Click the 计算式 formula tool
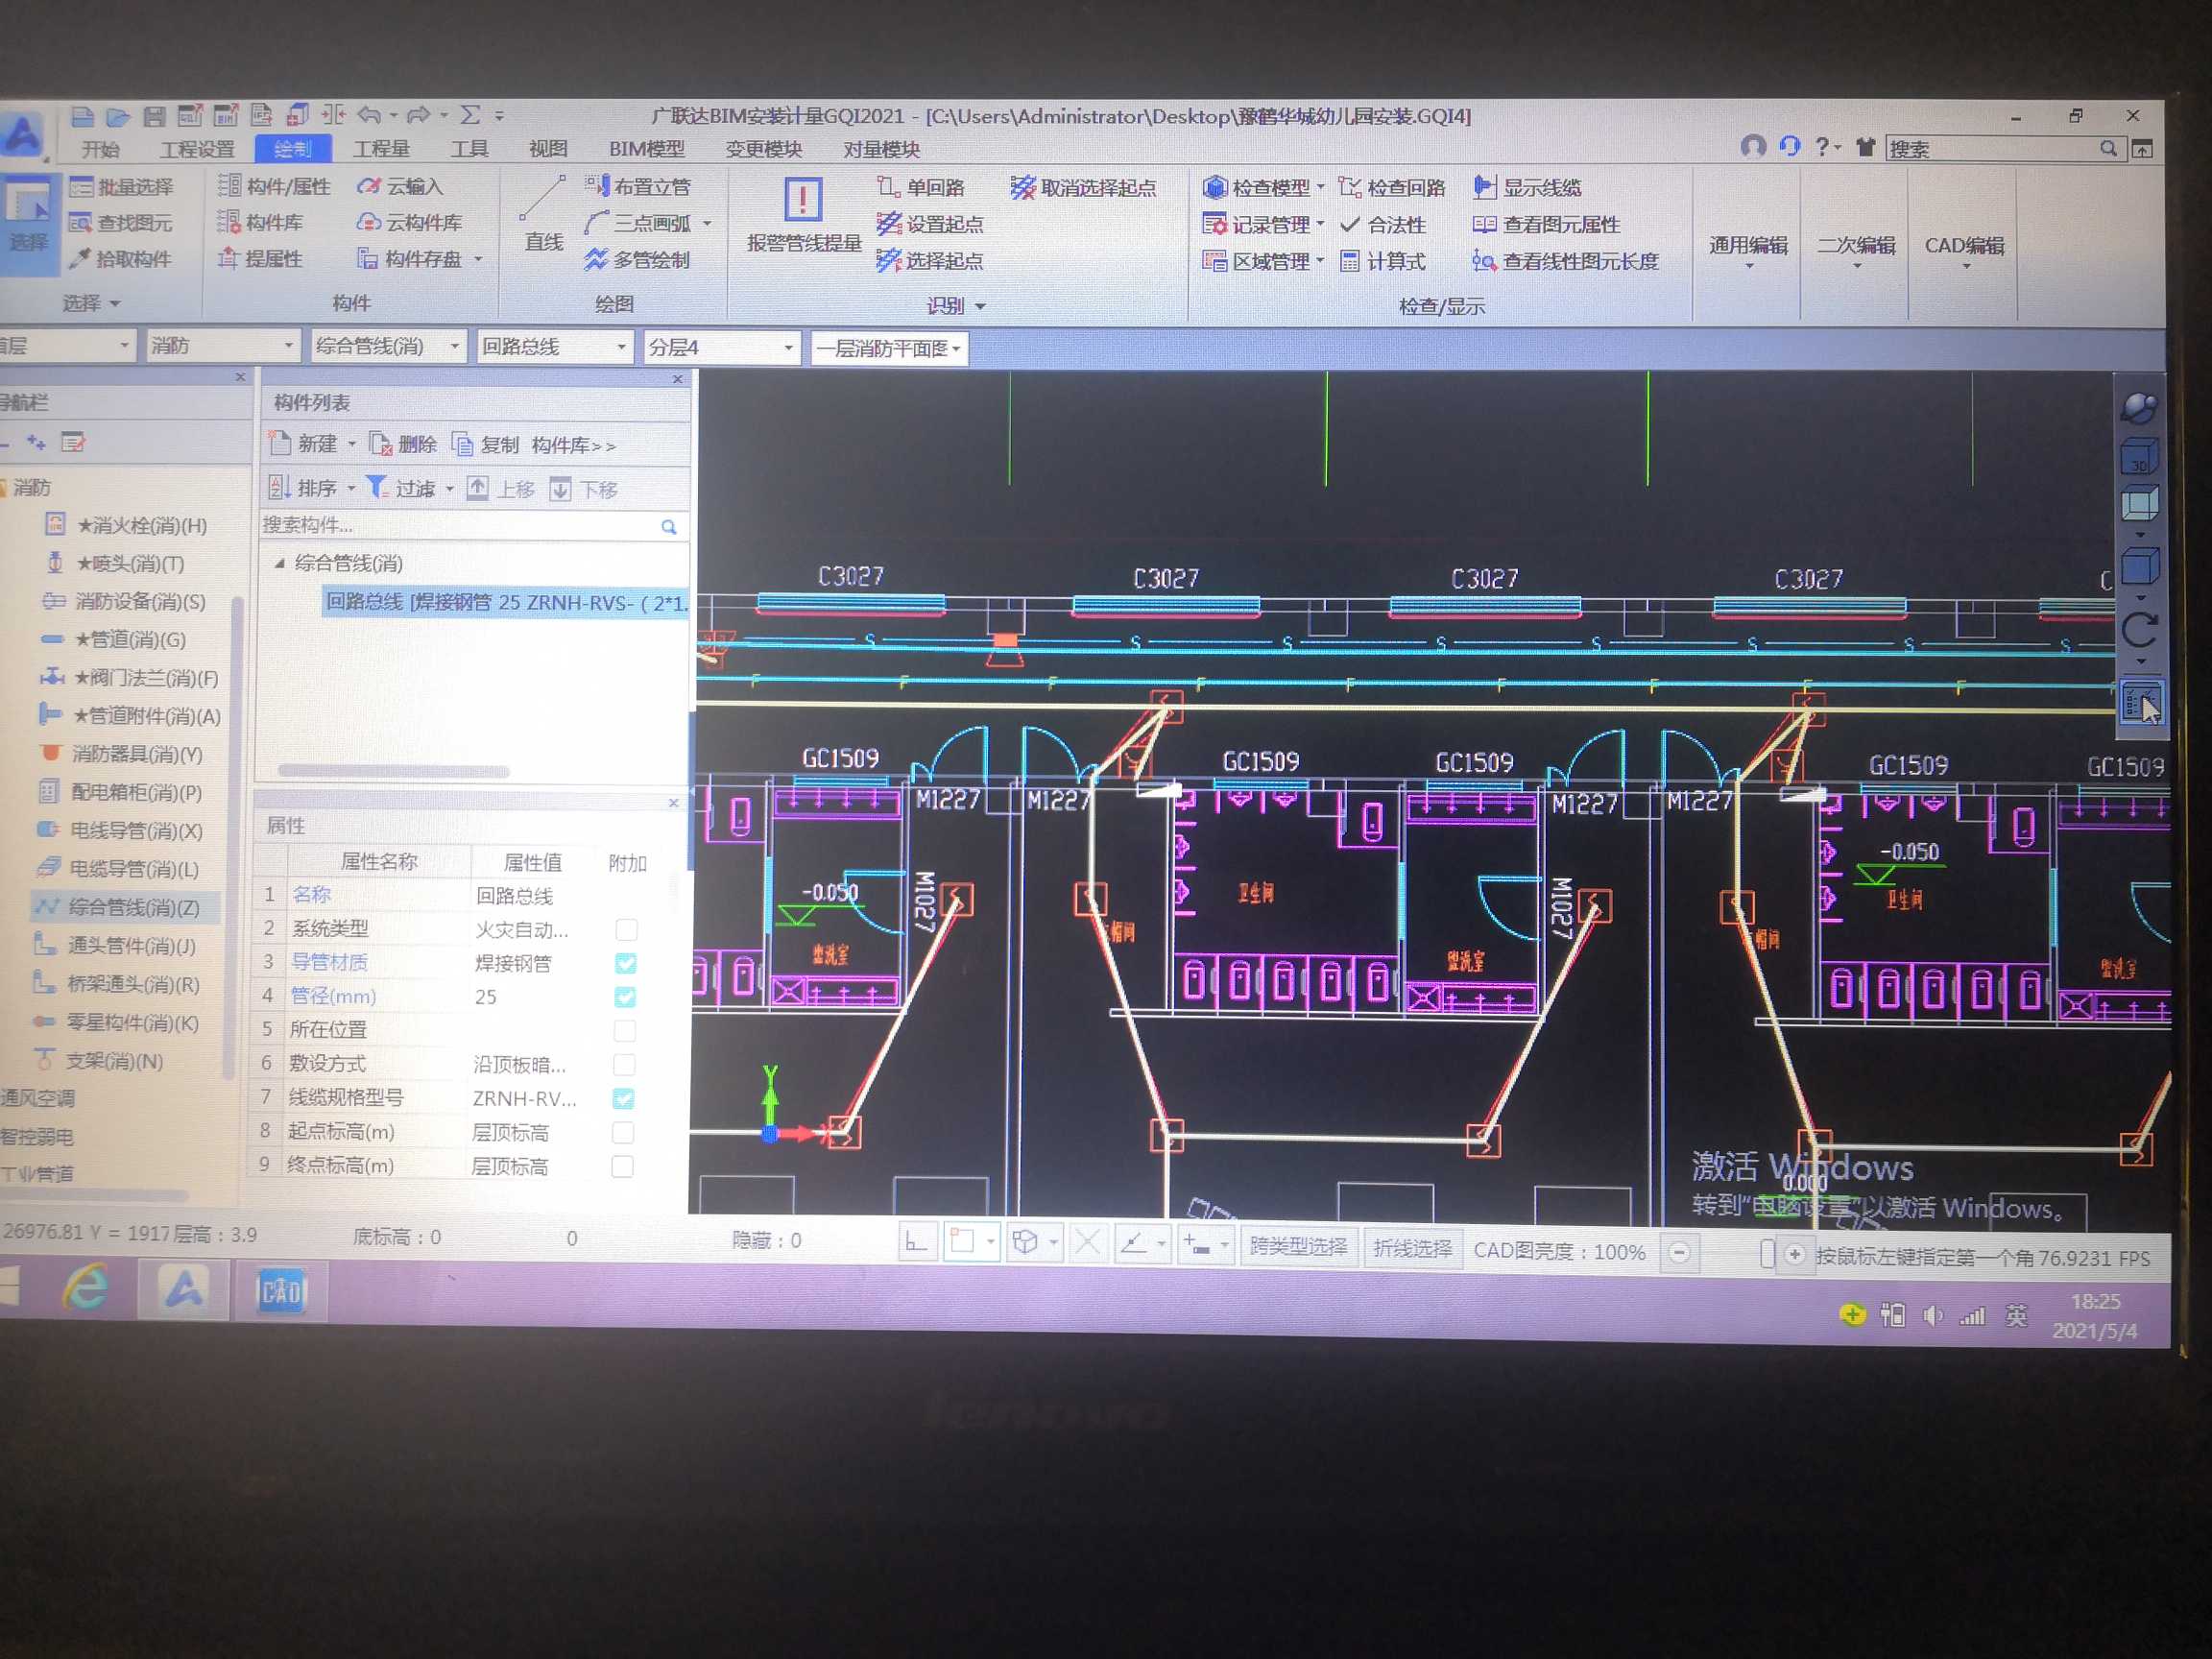The width and height of the screenshot is (2212, 1659). (x=1383, y=262)
